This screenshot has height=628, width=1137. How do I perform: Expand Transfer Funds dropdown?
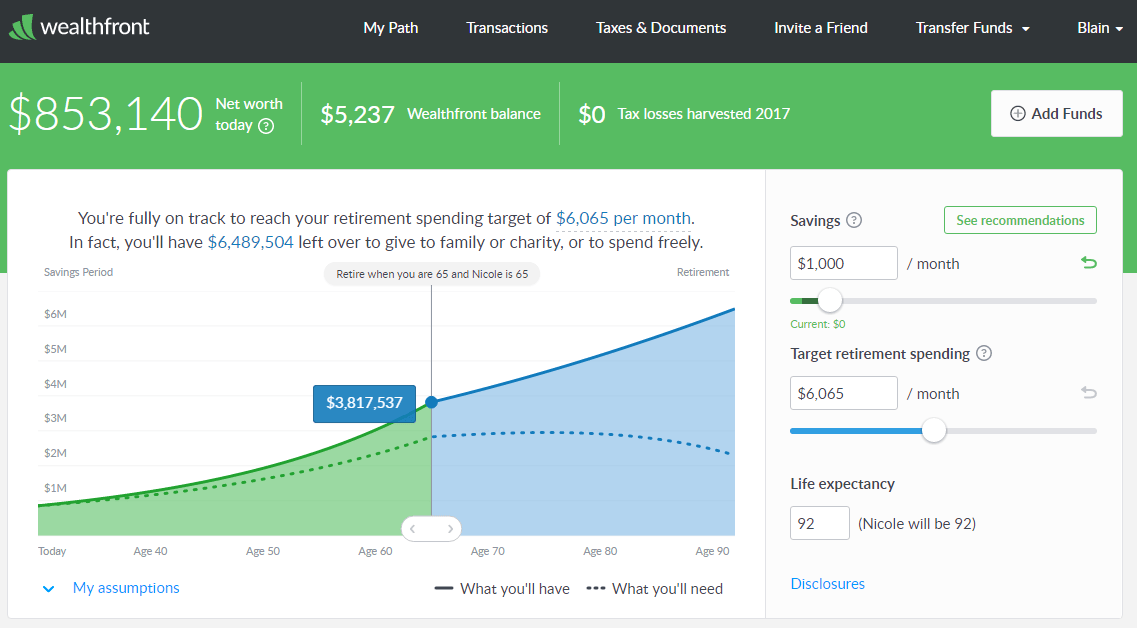[x=972, y=28]
